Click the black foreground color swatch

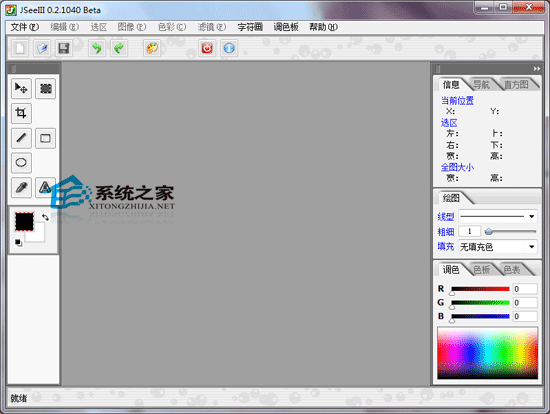[x=24, y=221]
